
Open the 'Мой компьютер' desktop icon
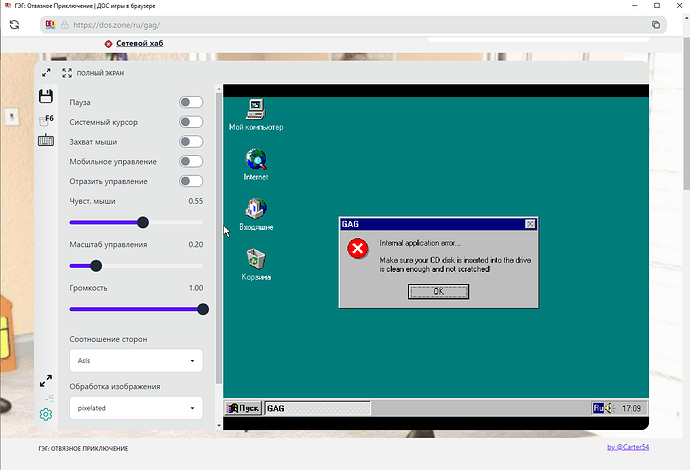click(255, 110)
